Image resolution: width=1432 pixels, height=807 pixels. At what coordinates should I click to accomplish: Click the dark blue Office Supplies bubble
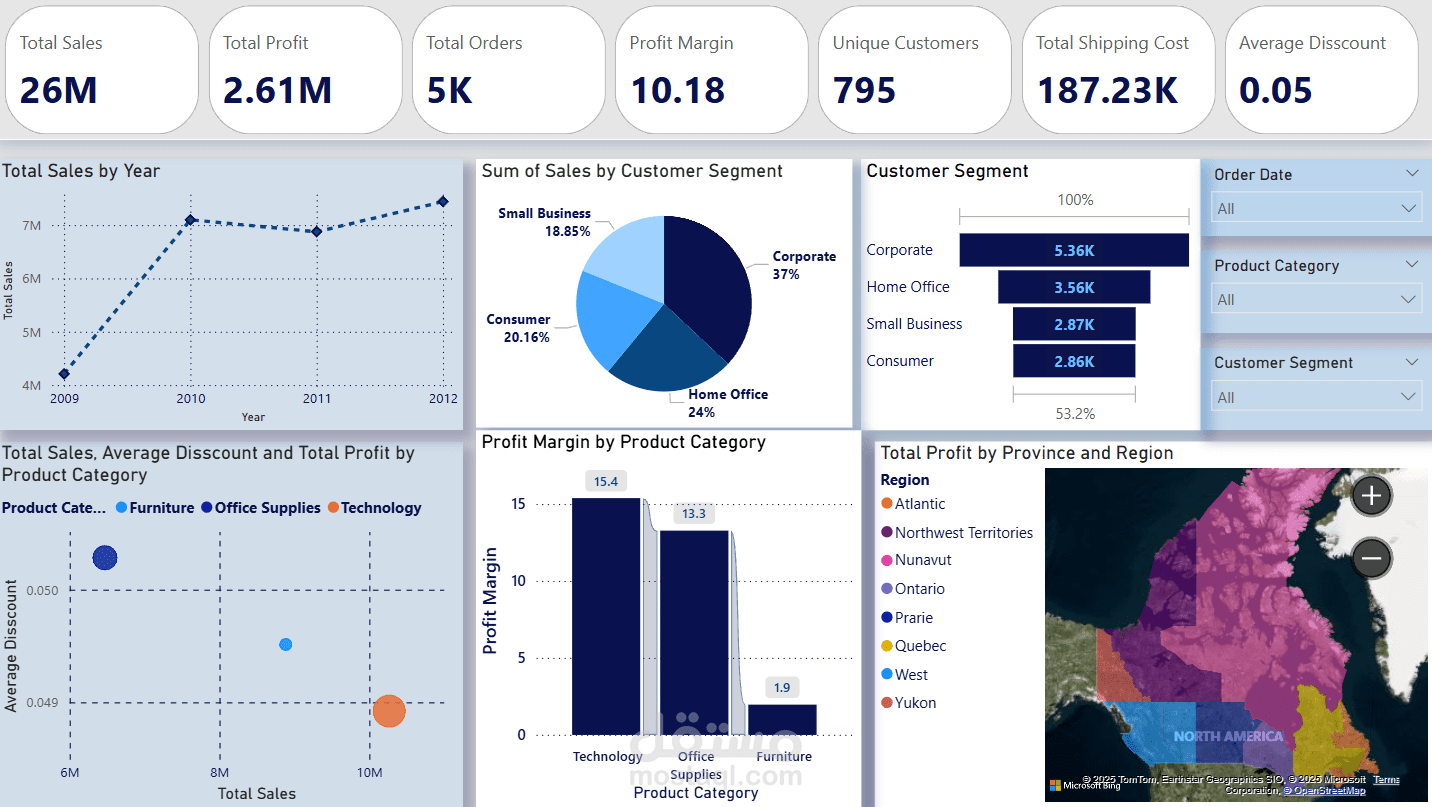coord(105,558)
